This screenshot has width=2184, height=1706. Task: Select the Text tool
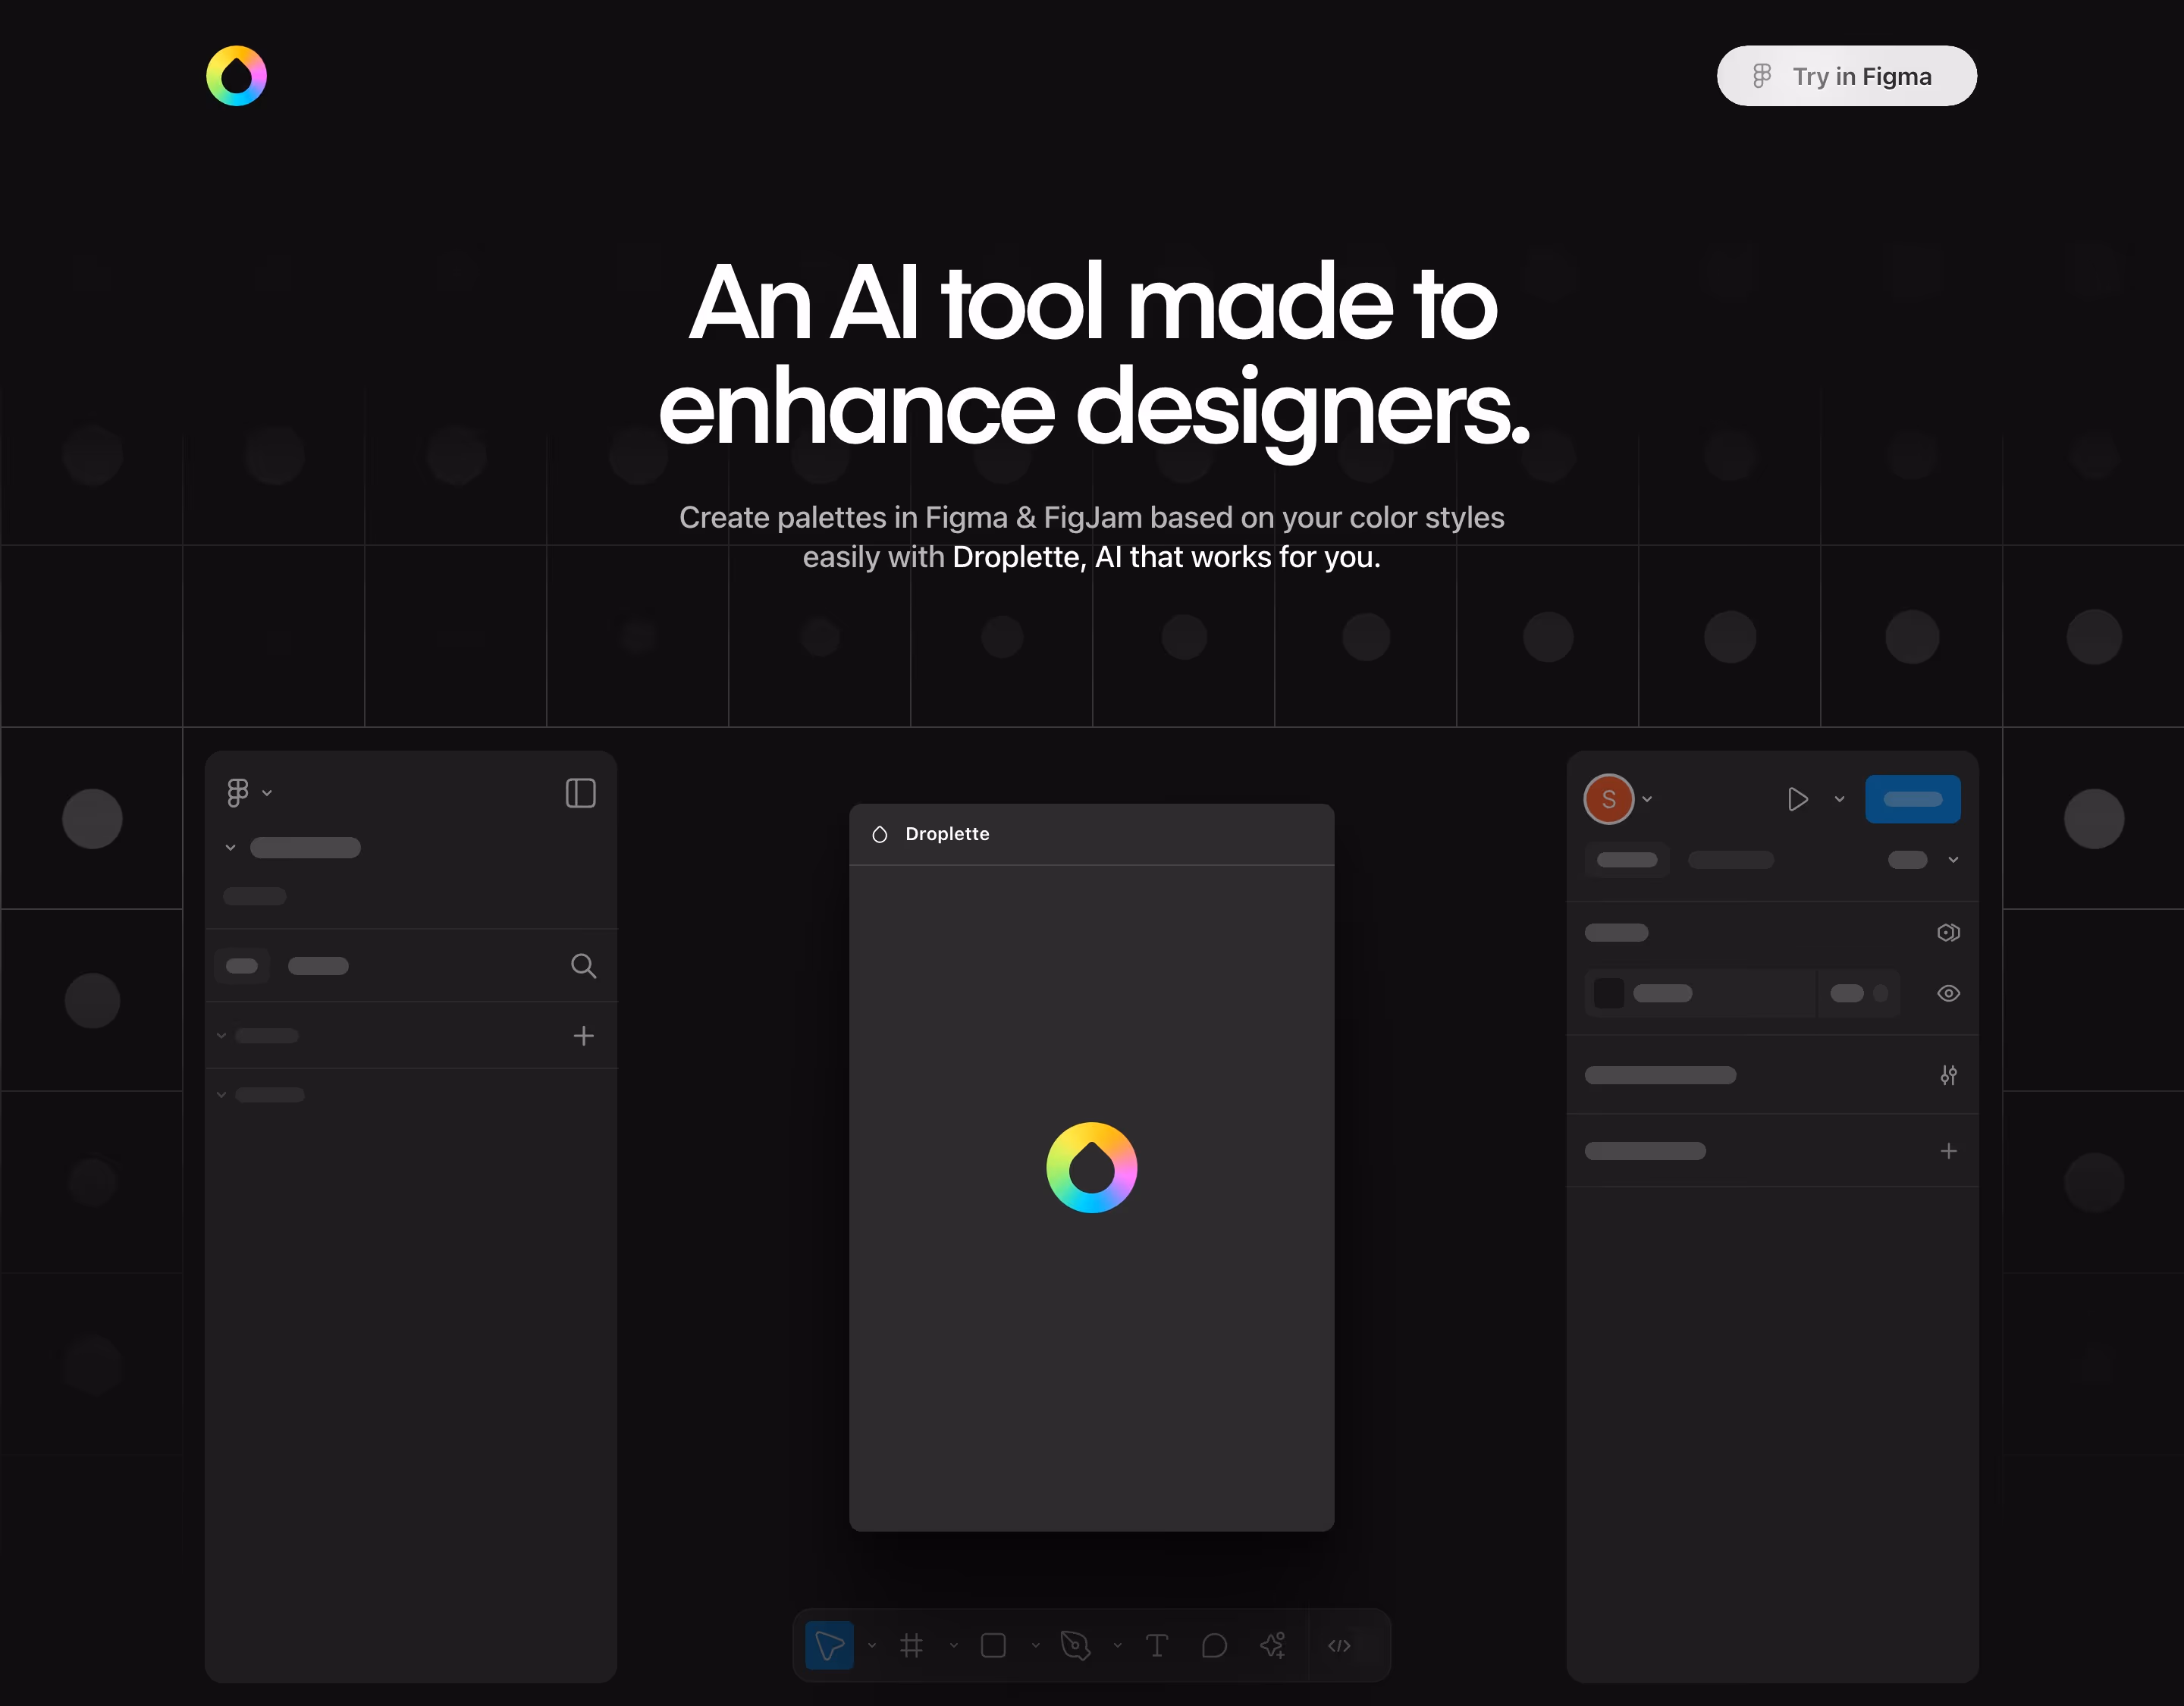[1156, 1645]
